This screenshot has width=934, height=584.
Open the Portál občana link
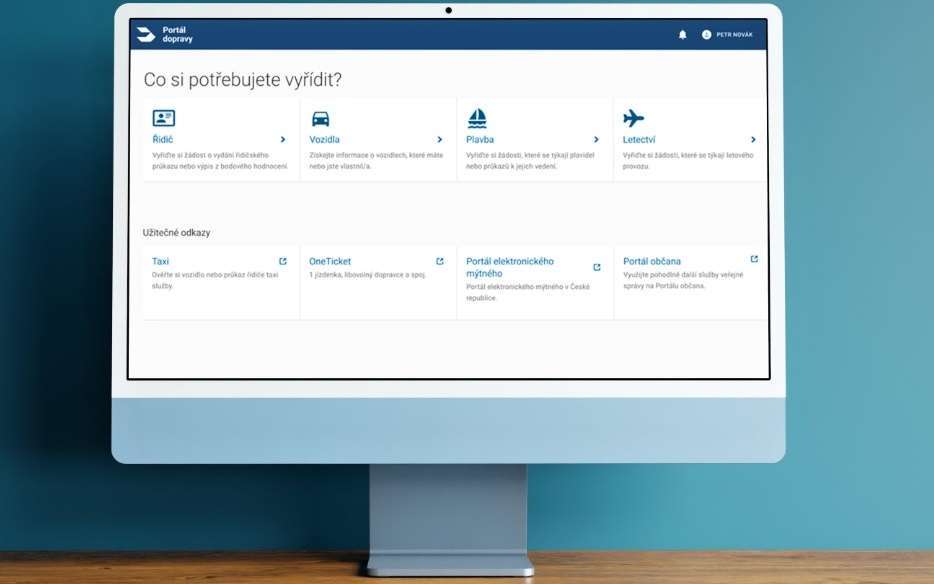pos(652,261)
